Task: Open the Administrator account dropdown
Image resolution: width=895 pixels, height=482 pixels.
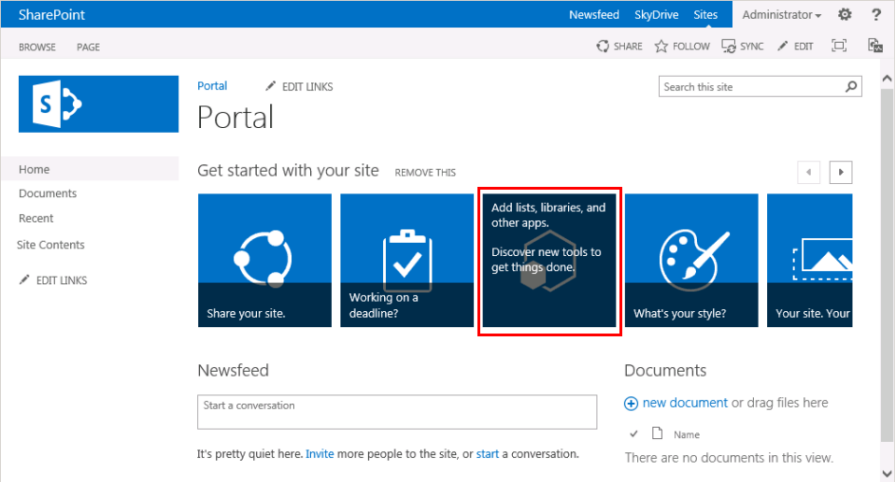Action: click(x=781, y=15)
